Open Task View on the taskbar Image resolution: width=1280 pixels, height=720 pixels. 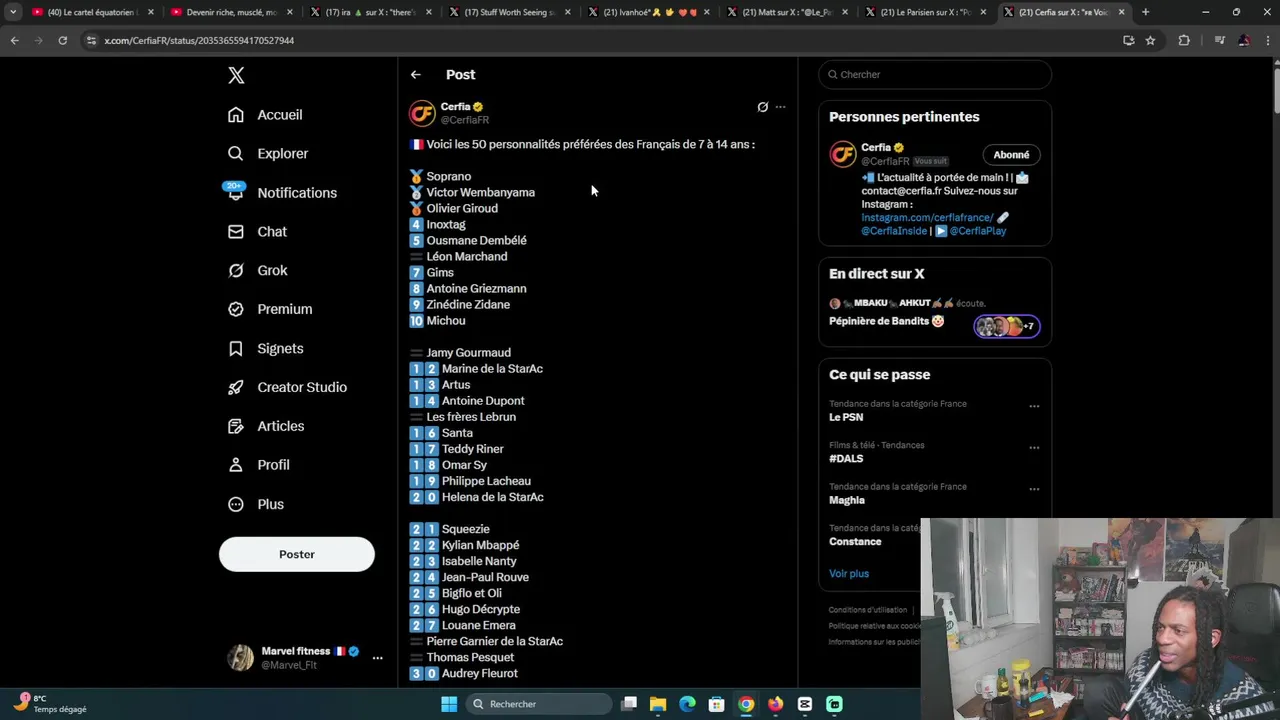tap(629, 704)
